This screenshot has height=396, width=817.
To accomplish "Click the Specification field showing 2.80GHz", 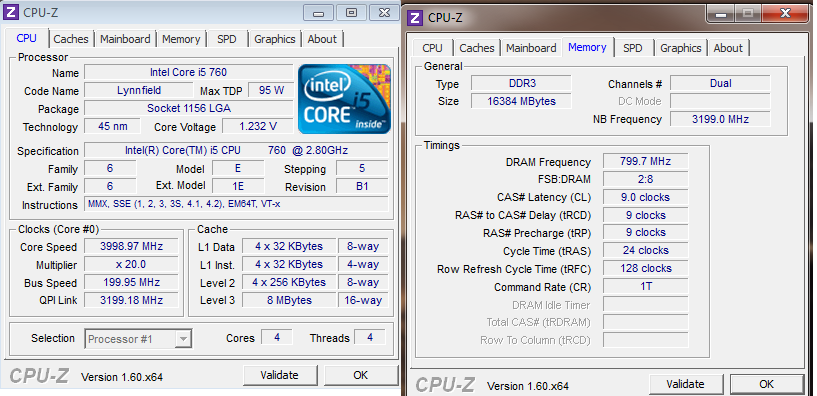I will point(236,151).
